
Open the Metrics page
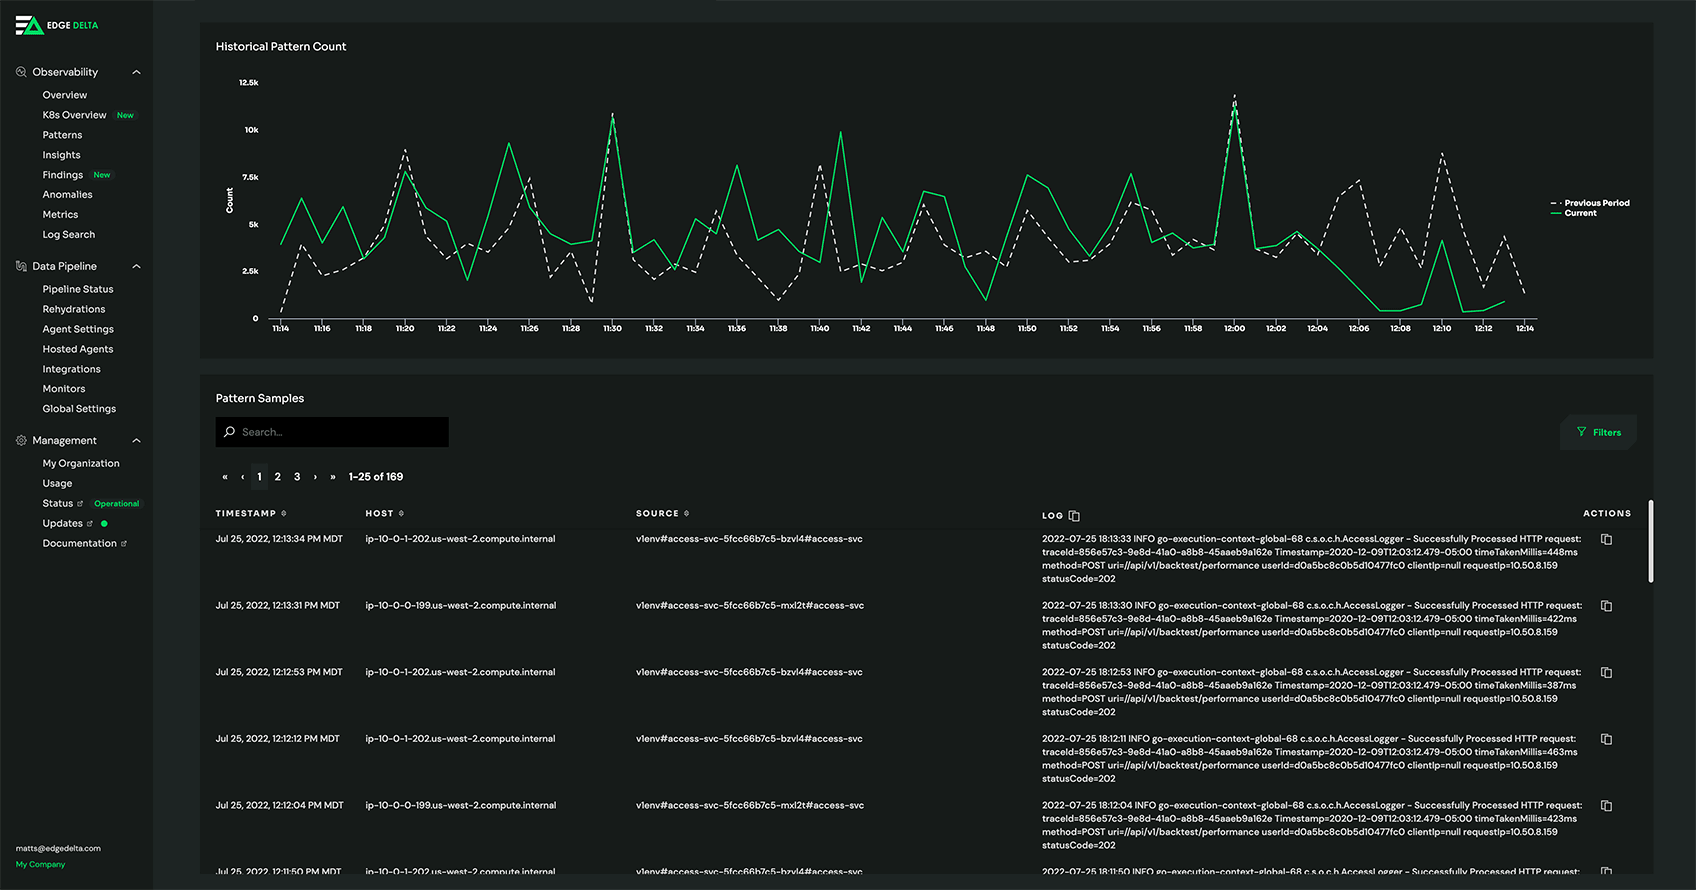point(60,215)
